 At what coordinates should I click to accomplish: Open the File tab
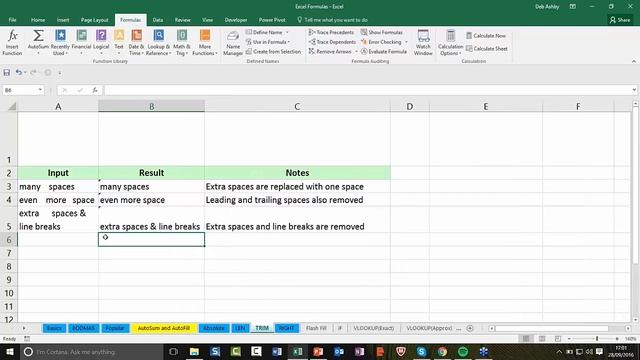[12, 20]
